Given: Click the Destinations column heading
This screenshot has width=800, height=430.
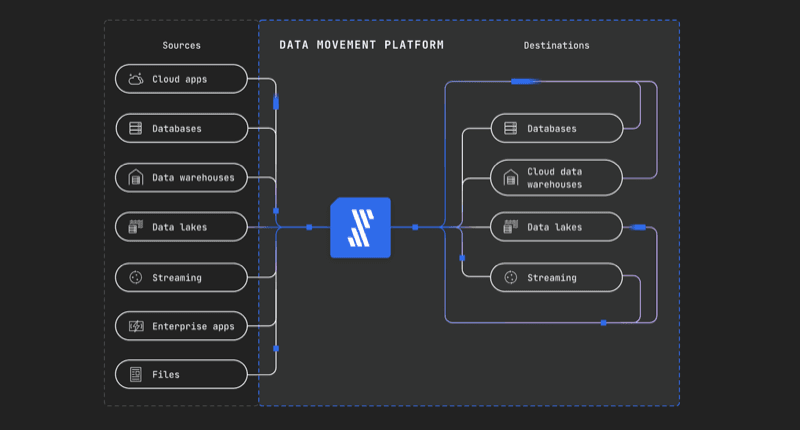Looking at the screenshot, I should coord(556,45).
